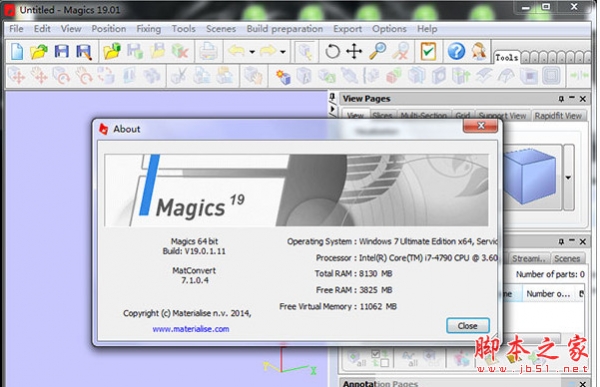Switch to the Streami.. tab

pos(529,258)
